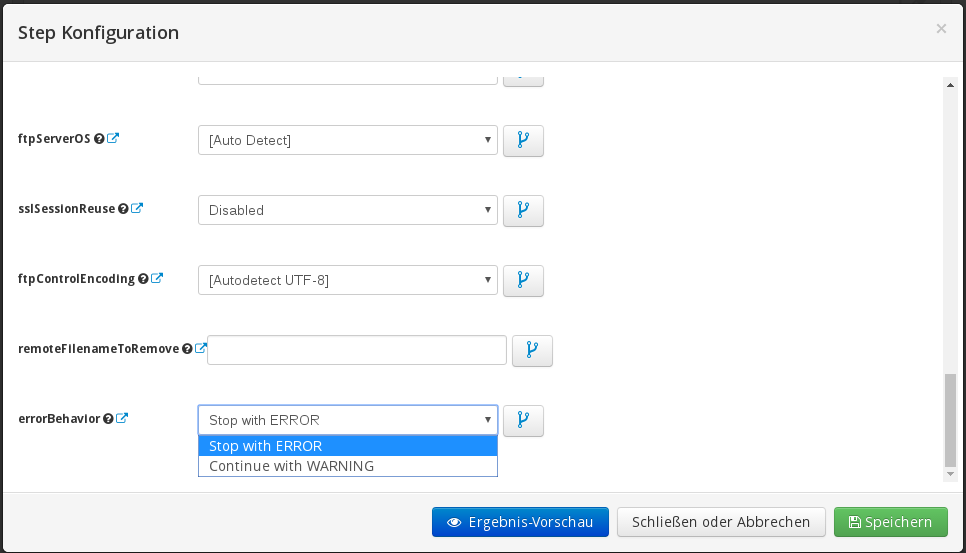Click the Ergebnis-Vorschau preview button

point(519,522)
